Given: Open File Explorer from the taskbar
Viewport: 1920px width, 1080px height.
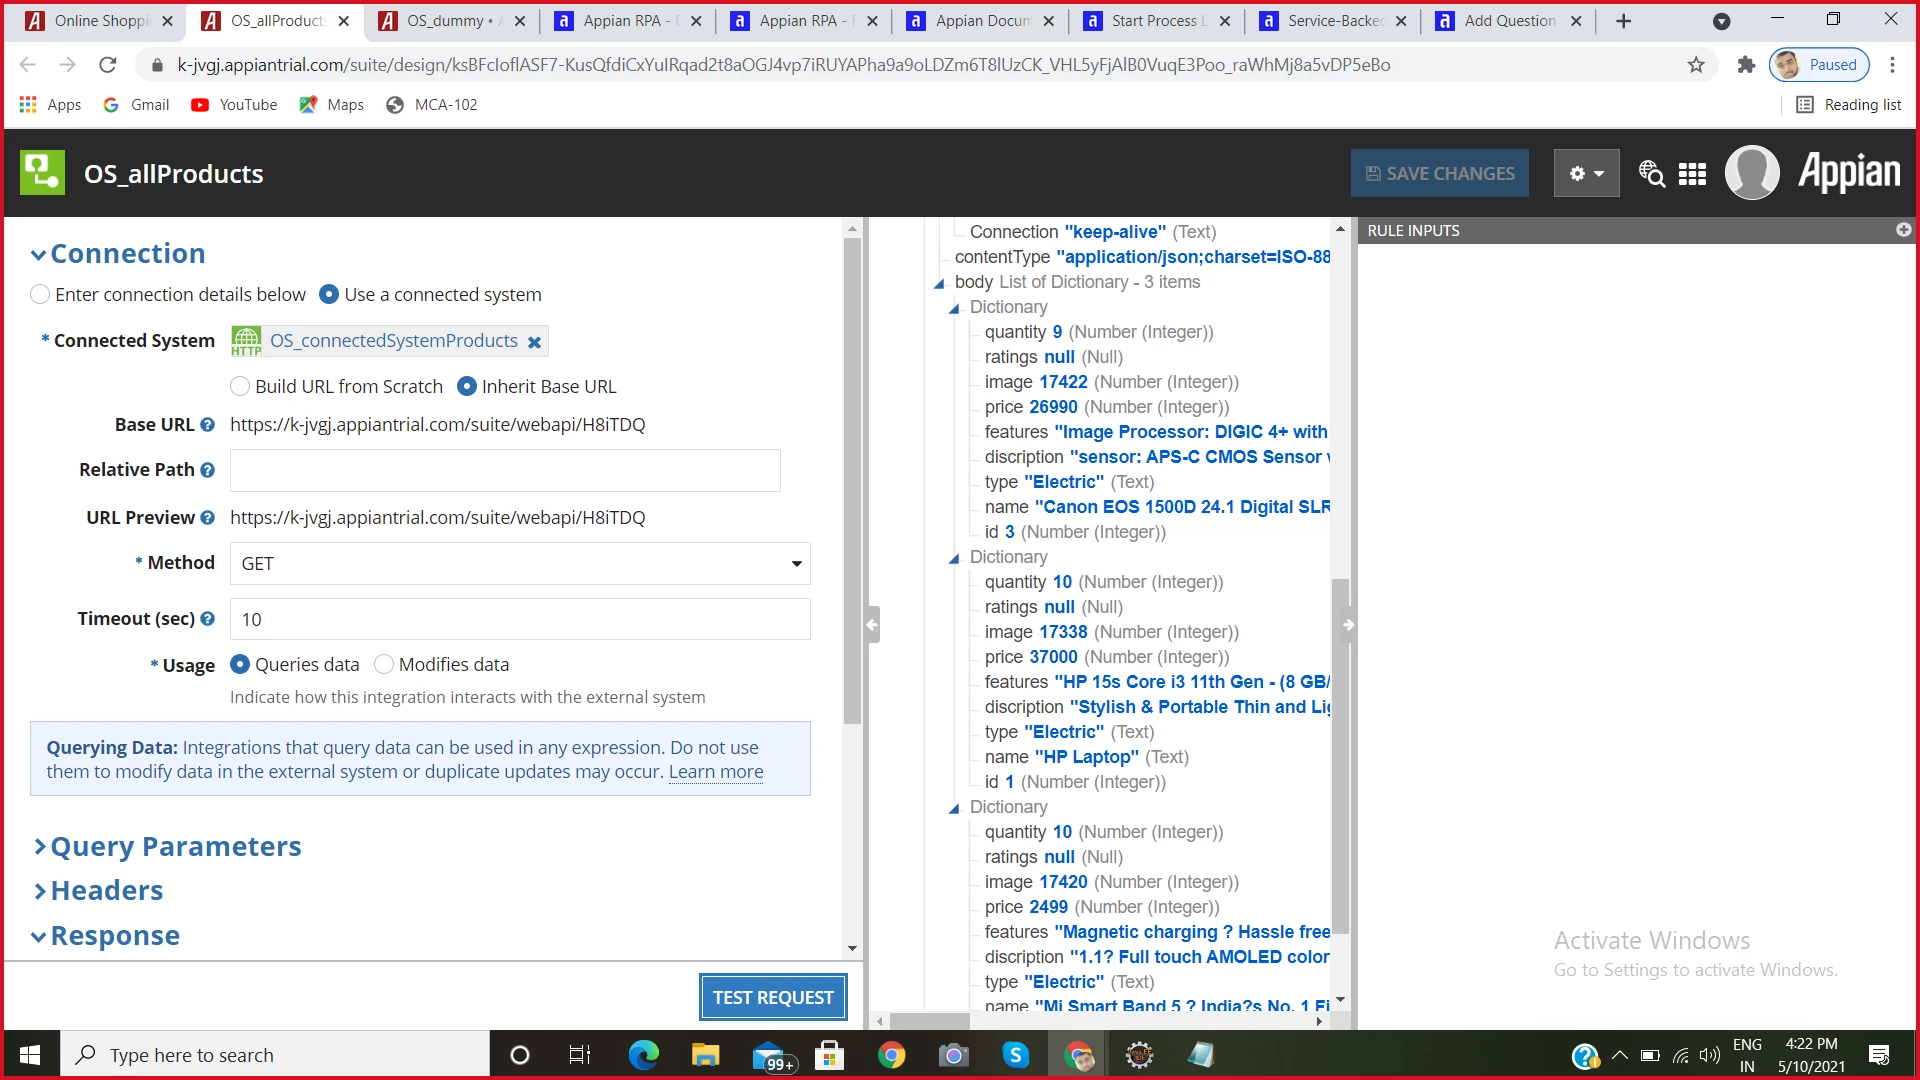Looking at the screenshot, I should [x=705, y=1055].
